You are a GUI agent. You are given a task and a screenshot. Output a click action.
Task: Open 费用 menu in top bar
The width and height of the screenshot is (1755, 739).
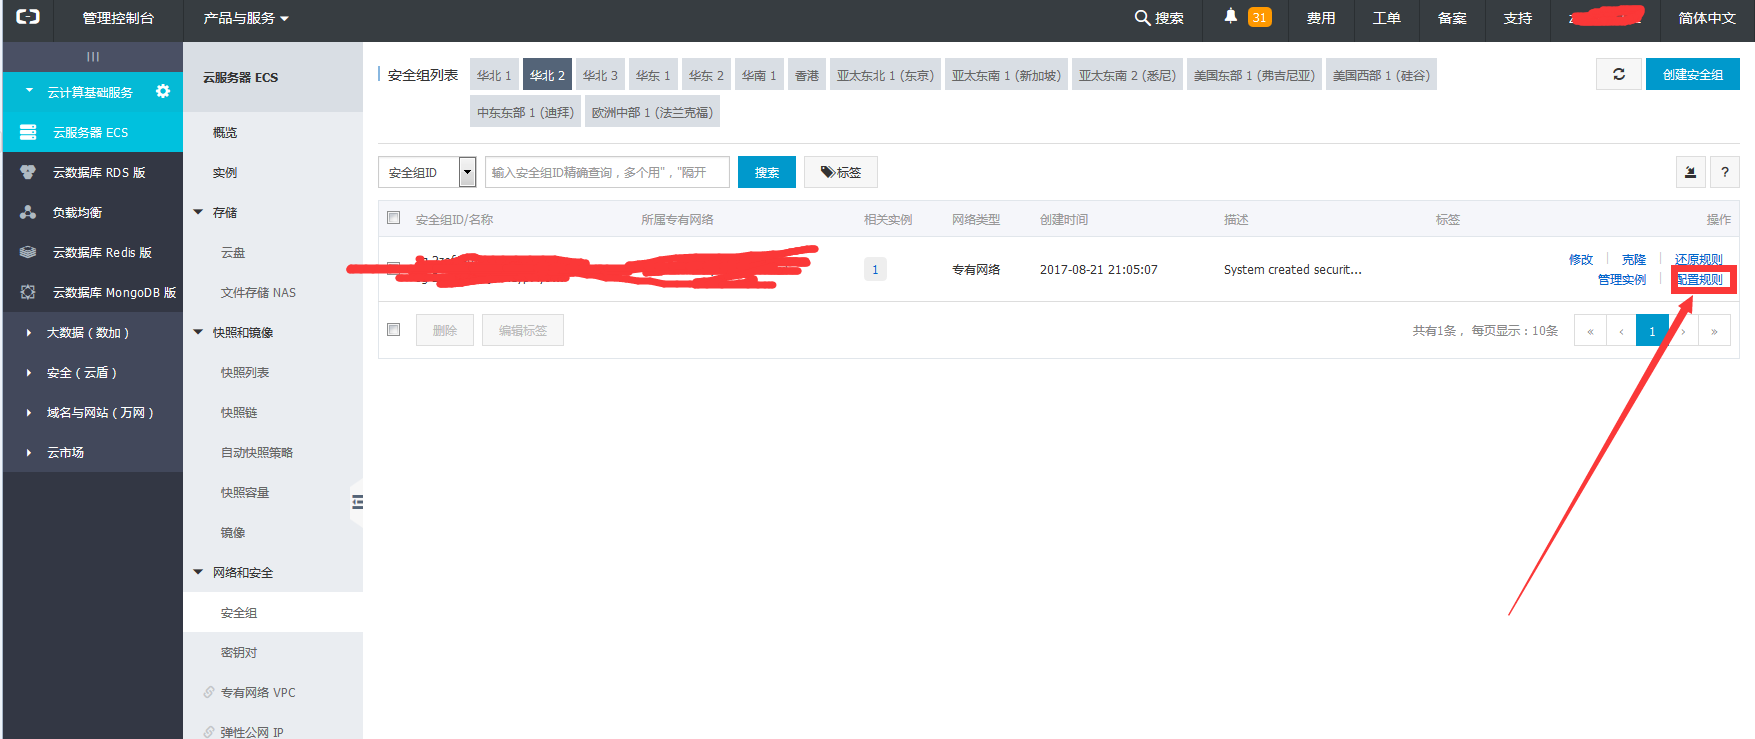click(1321, 18)
